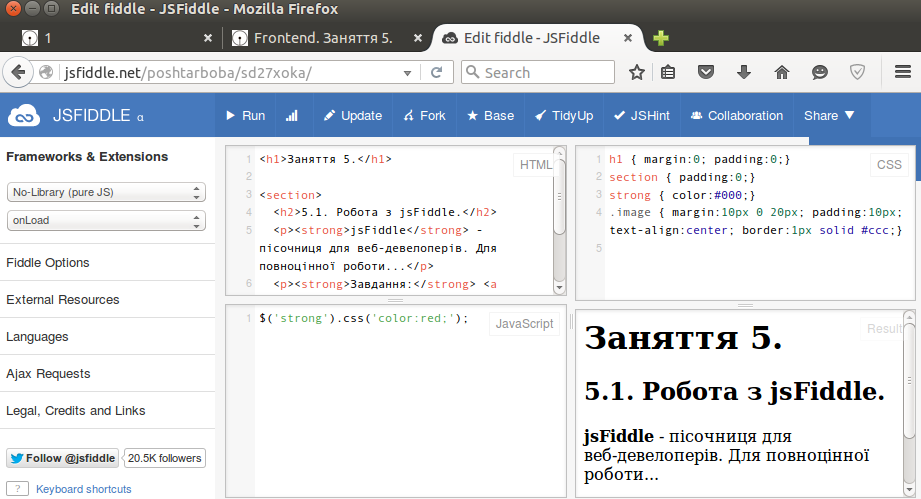921x499 pixels.
Task: Expand External Resources section
Action: (63, 299)
